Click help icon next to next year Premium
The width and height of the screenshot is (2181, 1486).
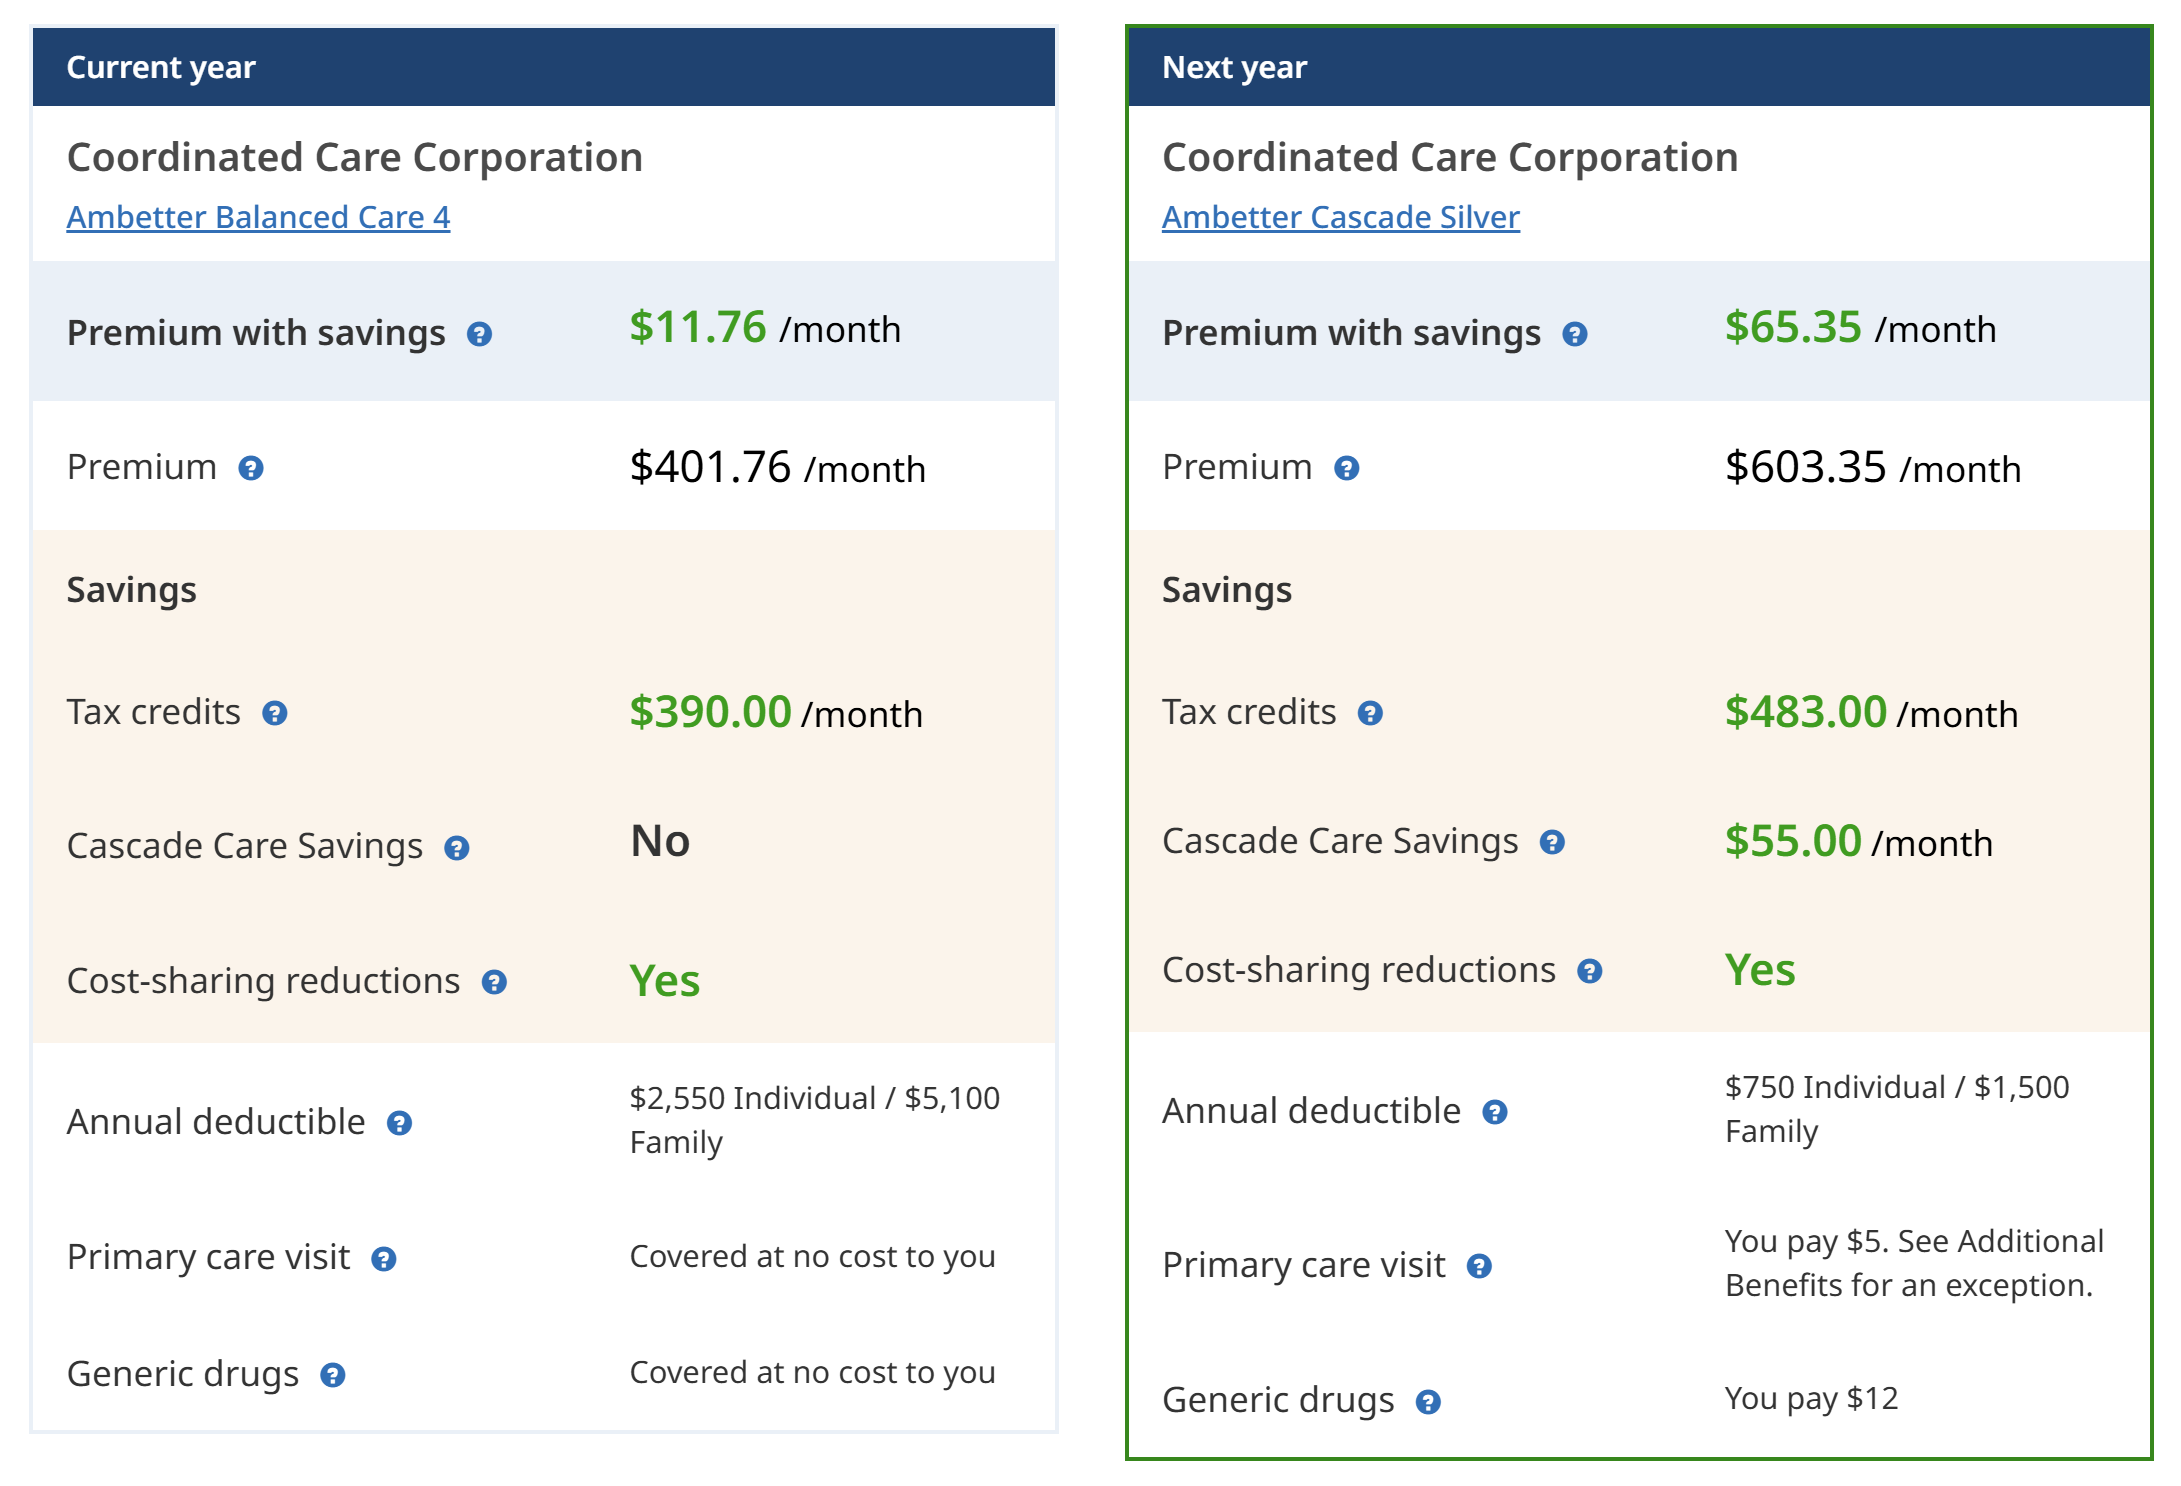[x=1346, y=468]
